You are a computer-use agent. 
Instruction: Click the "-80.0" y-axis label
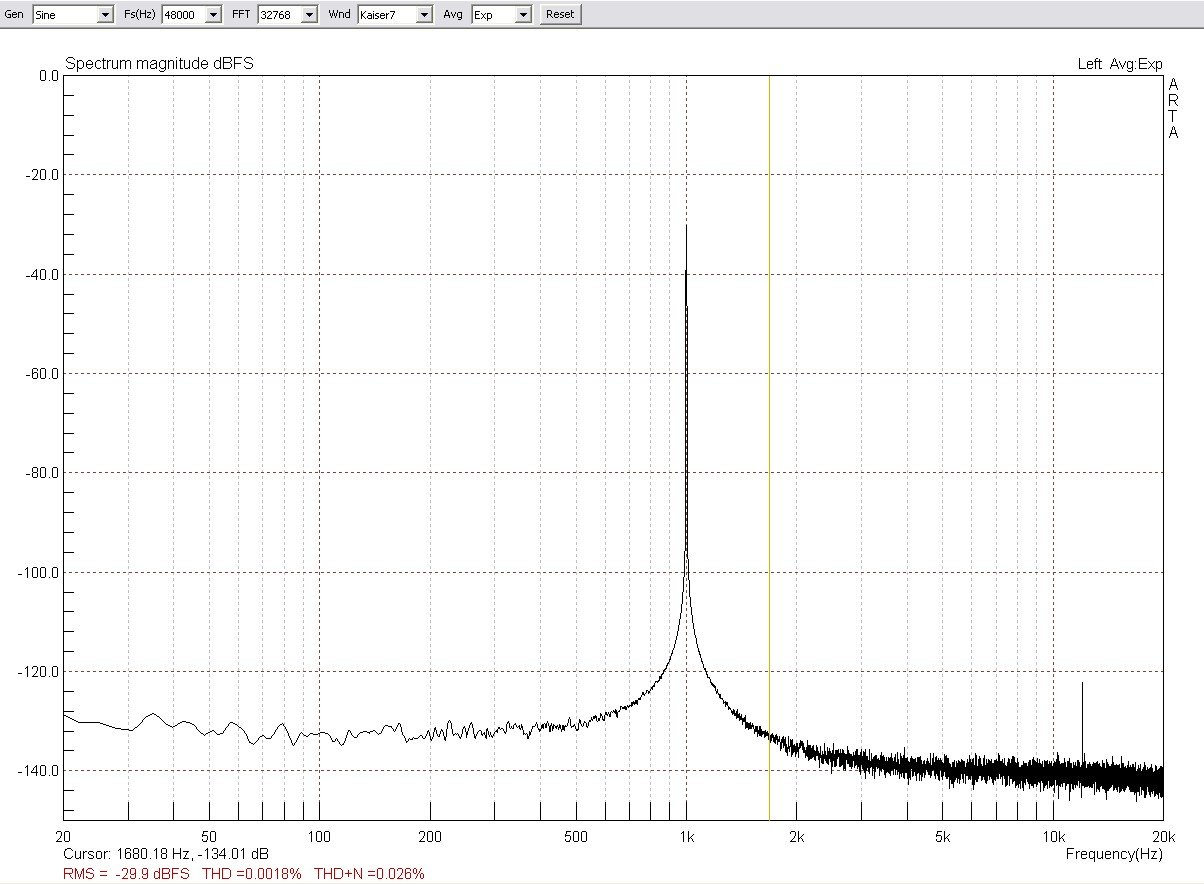42,472
